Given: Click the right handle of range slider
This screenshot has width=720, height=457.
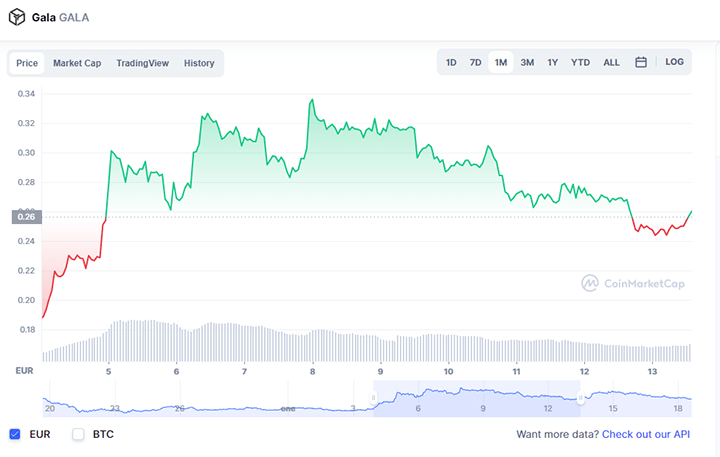Looking at the screenshot, I should (x=581, y=398).
